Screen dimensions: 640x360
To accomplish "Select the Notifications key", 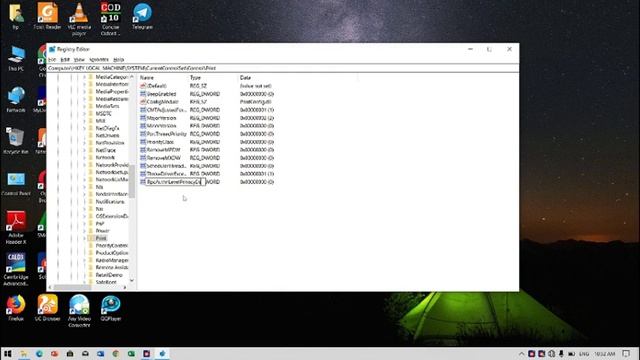I will (x=110, y=202).
